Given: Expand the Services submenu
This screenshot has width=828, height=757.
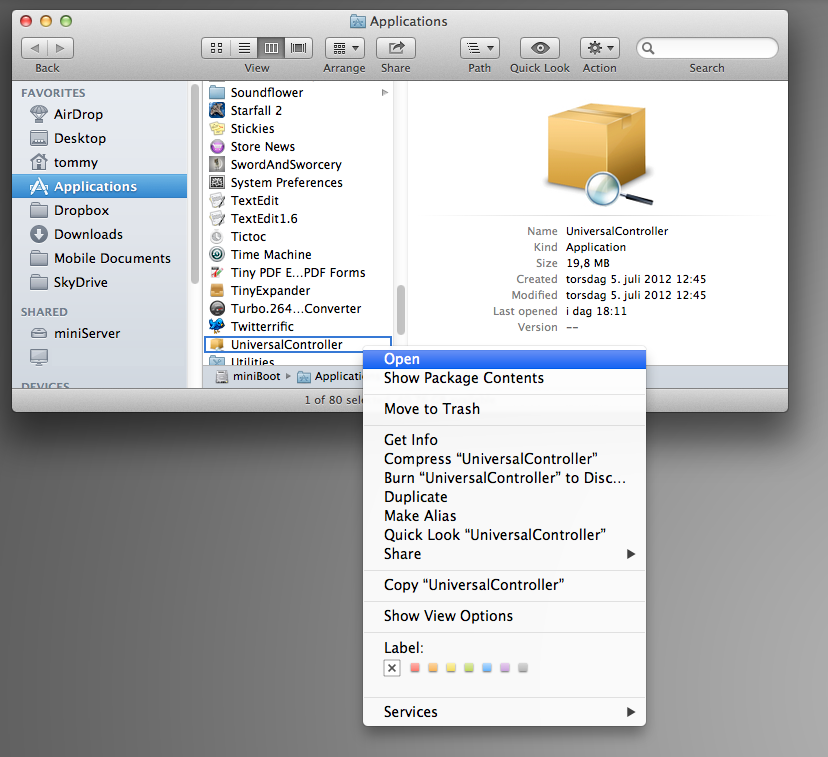Looking at the screenshot, I should [504, 712].
